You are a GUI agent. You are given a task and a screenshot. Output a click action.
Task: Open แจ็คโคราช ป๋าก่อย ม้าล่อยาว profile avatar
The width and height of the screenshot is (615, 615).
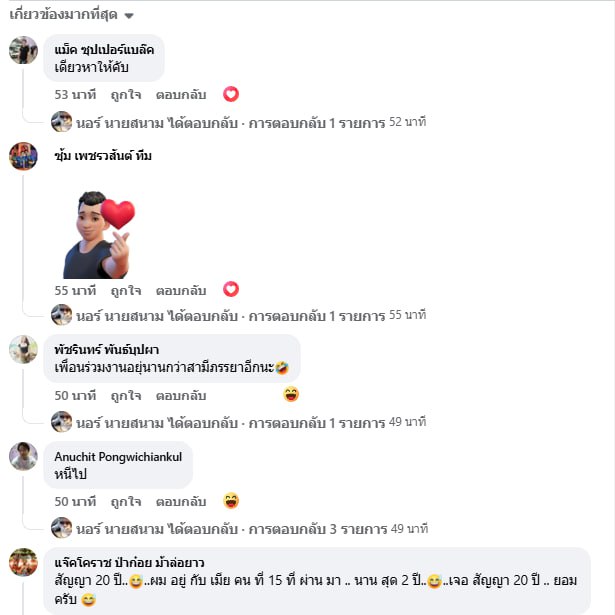pyautogui.click(x=24, y=562)
